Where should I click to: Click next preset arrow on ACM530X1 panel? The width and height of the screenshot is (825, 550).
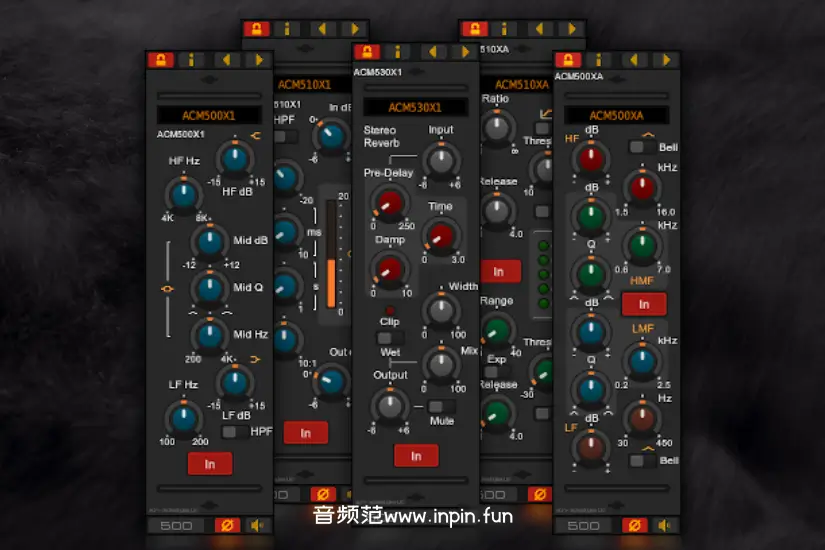(x=465, y=52)
